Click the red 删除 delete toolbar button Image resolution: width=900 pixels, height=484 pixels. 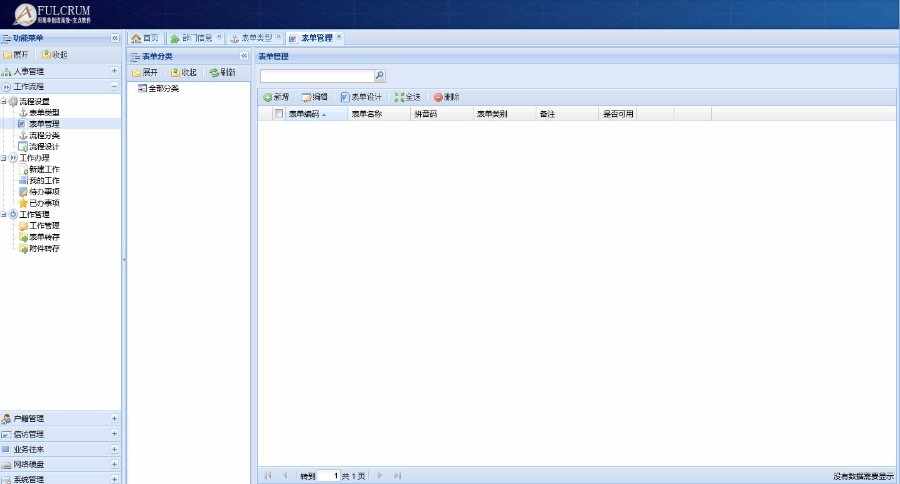pos(447,97)
